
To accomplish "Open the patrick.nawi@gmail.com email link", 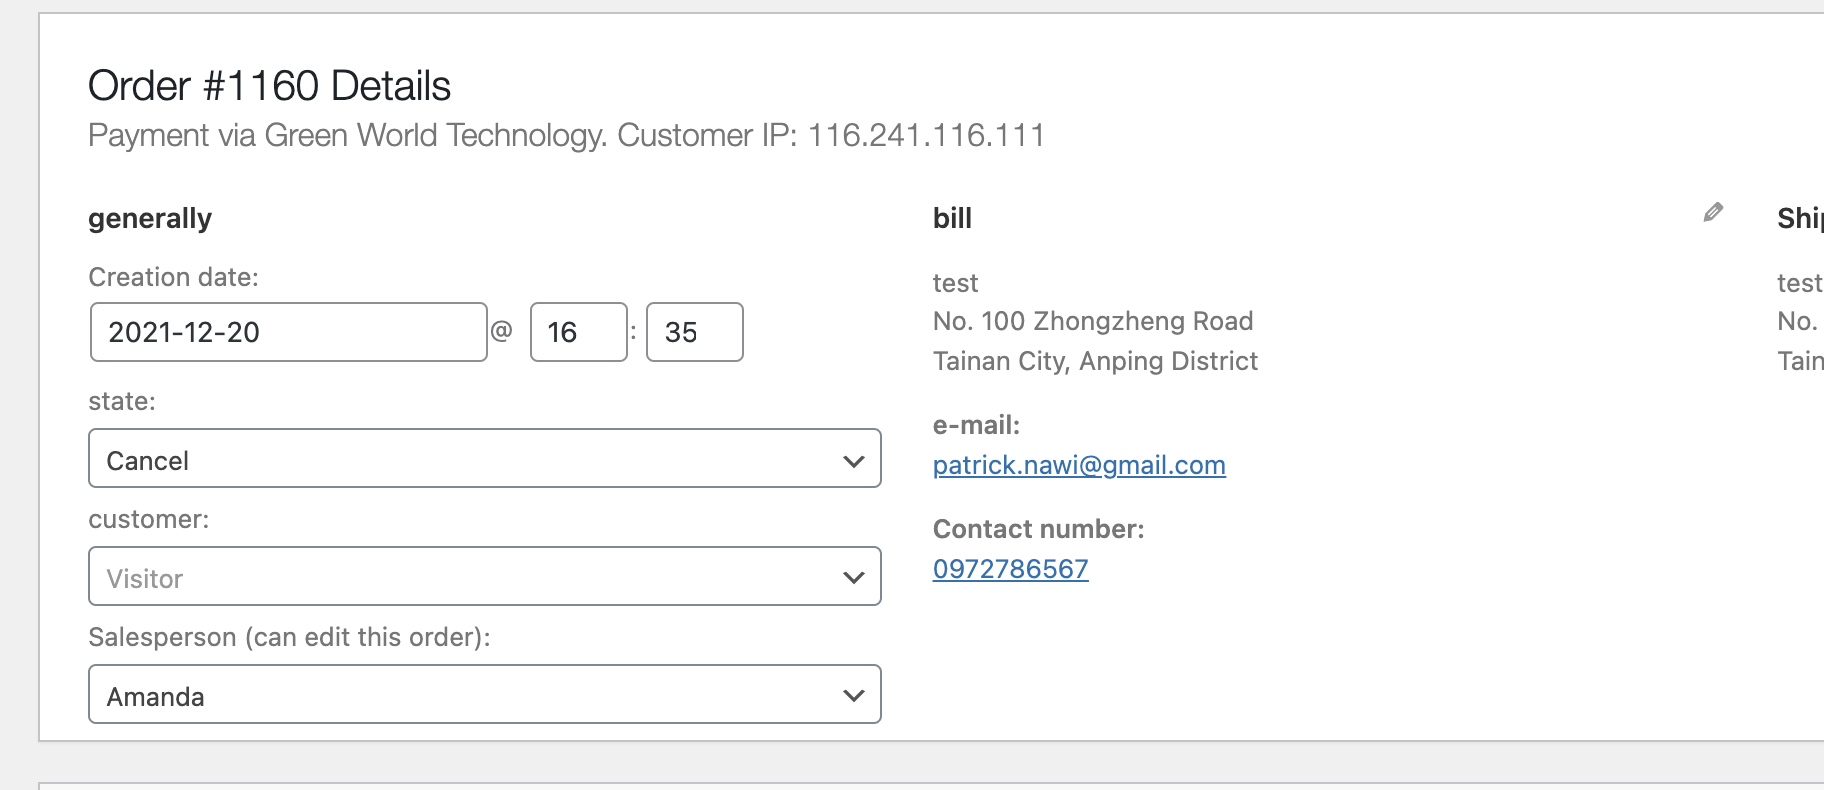I will [x=1079, y=465].
